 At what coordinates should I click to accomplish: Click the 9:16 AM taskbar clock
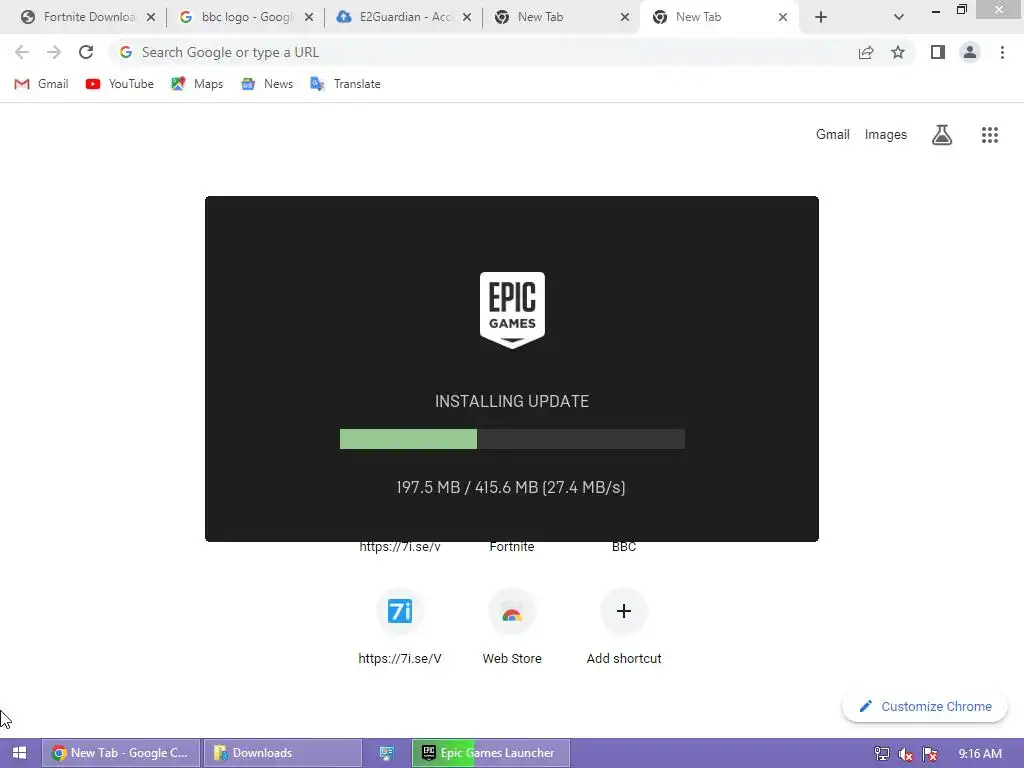[980, 754]
